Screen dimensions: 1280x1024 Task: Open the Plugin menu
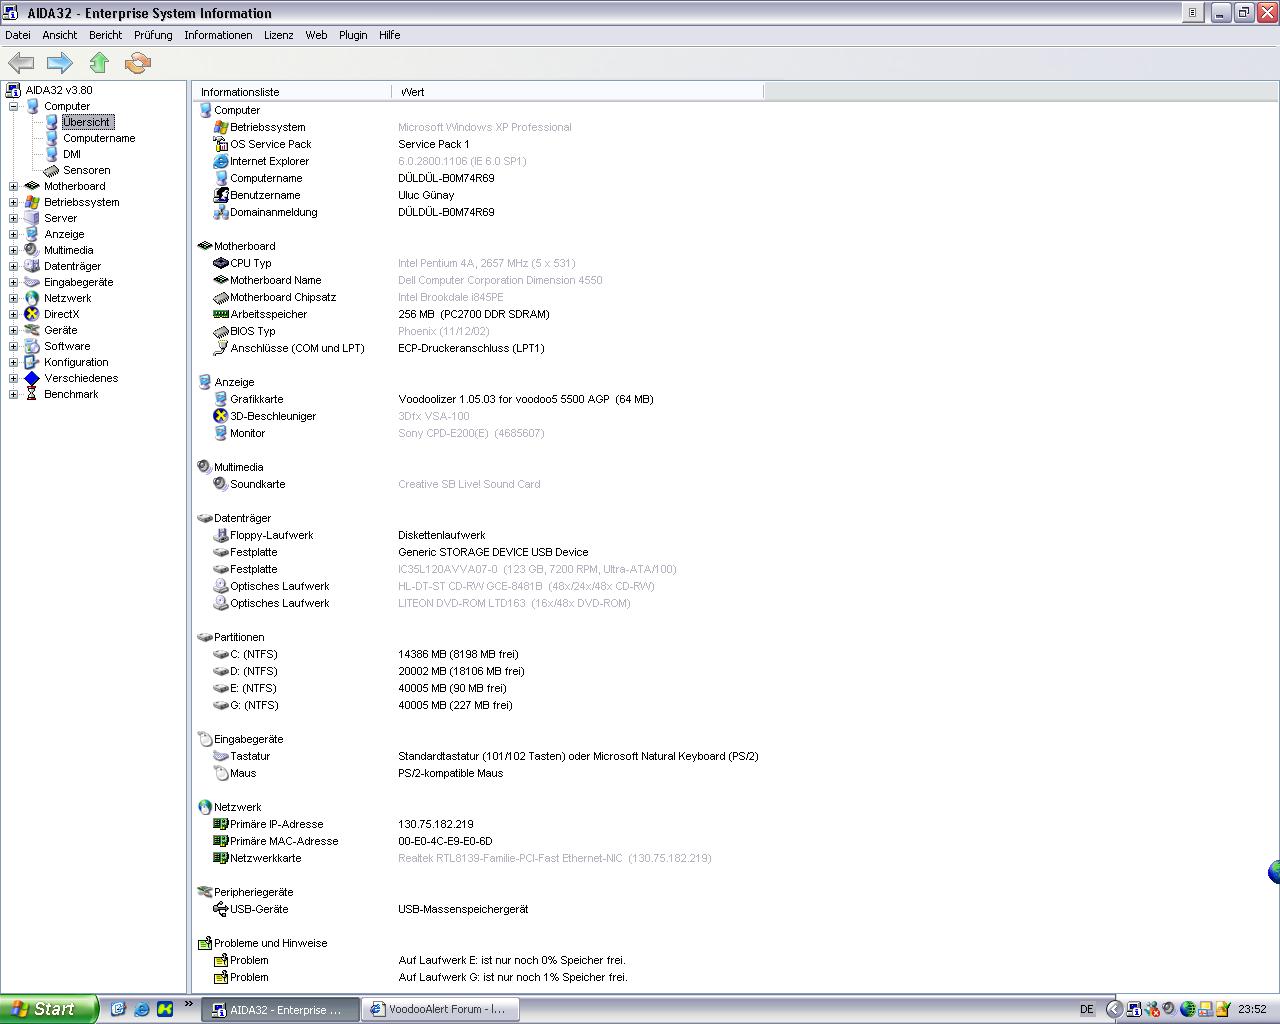click(353, 35)
